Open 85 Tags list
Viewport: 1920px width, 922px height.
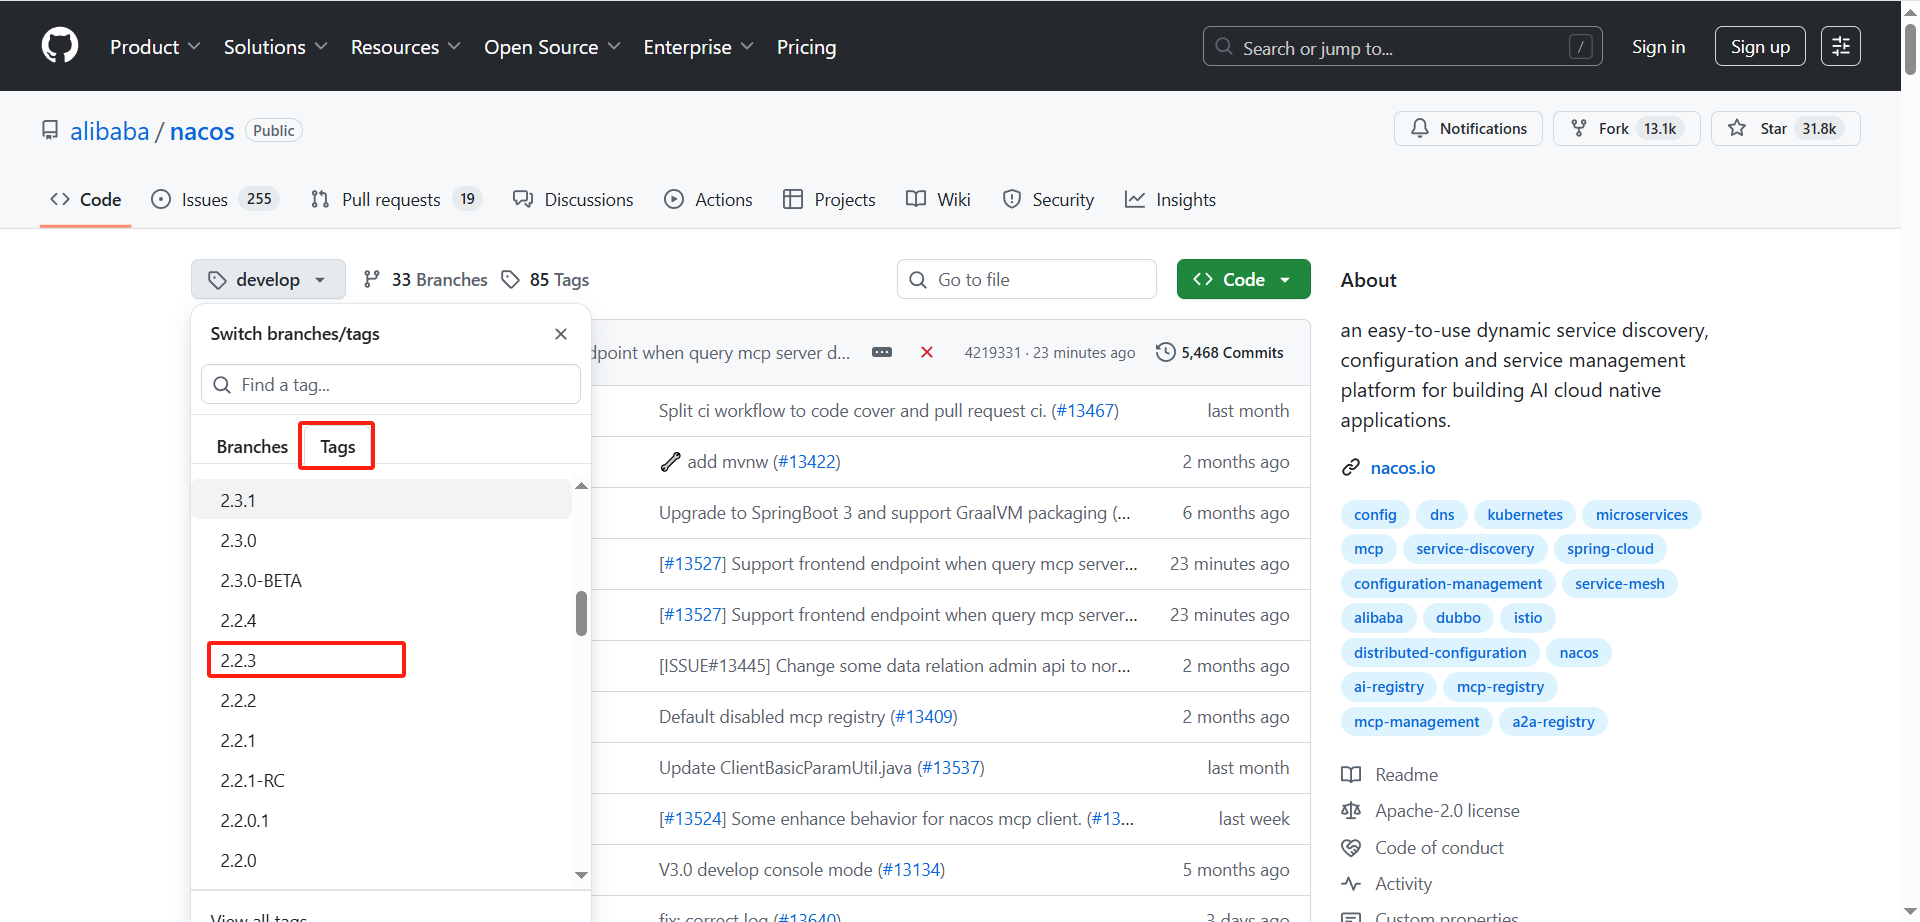coord(545,280)
